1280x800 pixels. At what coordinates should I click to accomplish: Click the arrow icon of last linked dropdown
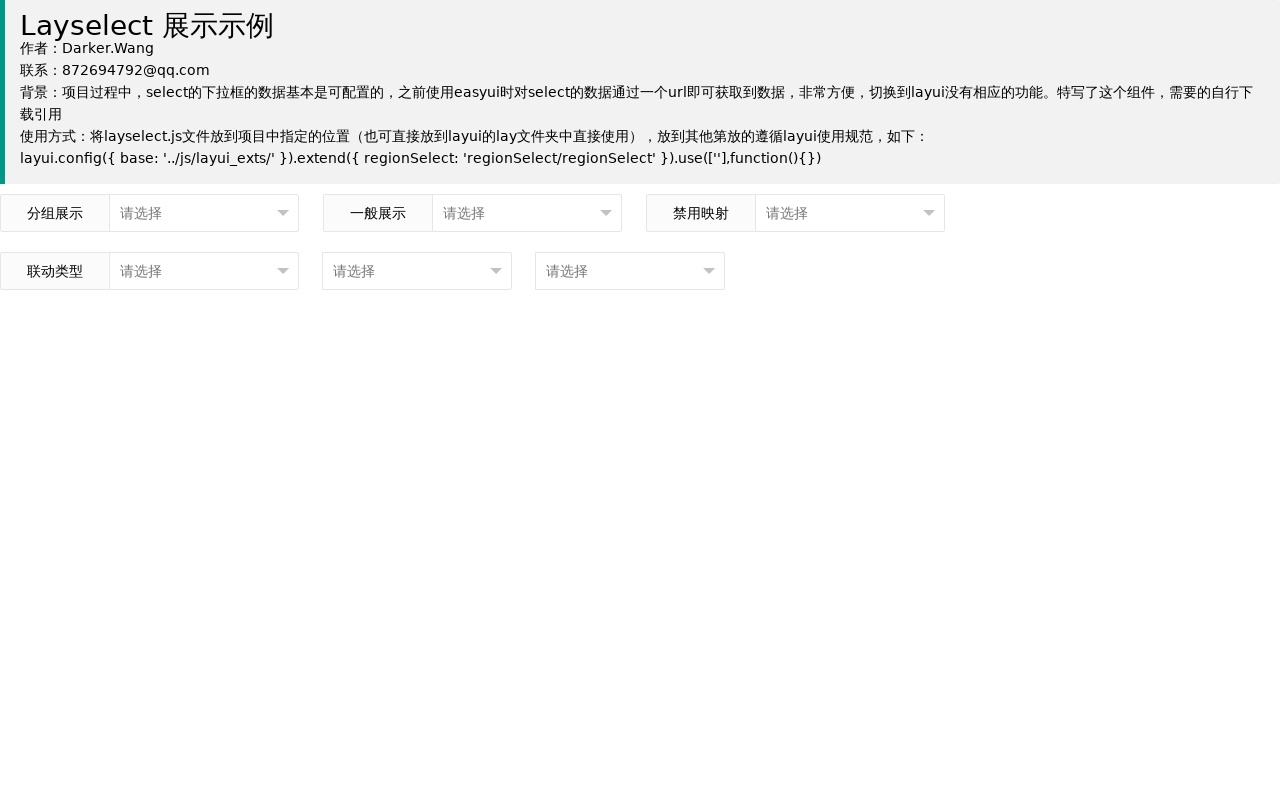(709, 271)
